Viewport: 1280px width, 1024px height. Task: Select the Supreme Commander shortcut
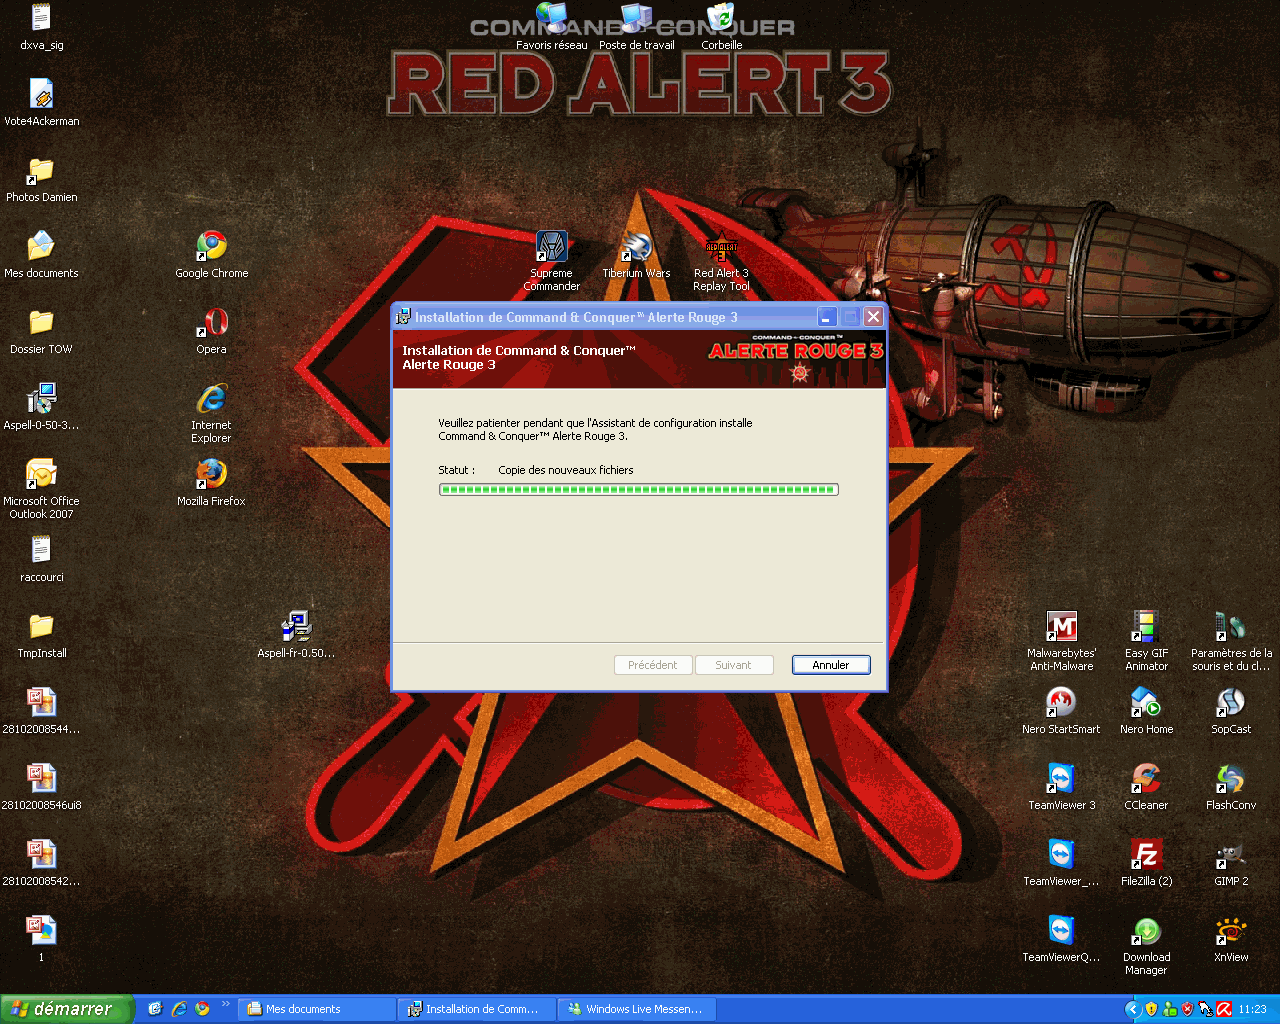coord(552,261)
